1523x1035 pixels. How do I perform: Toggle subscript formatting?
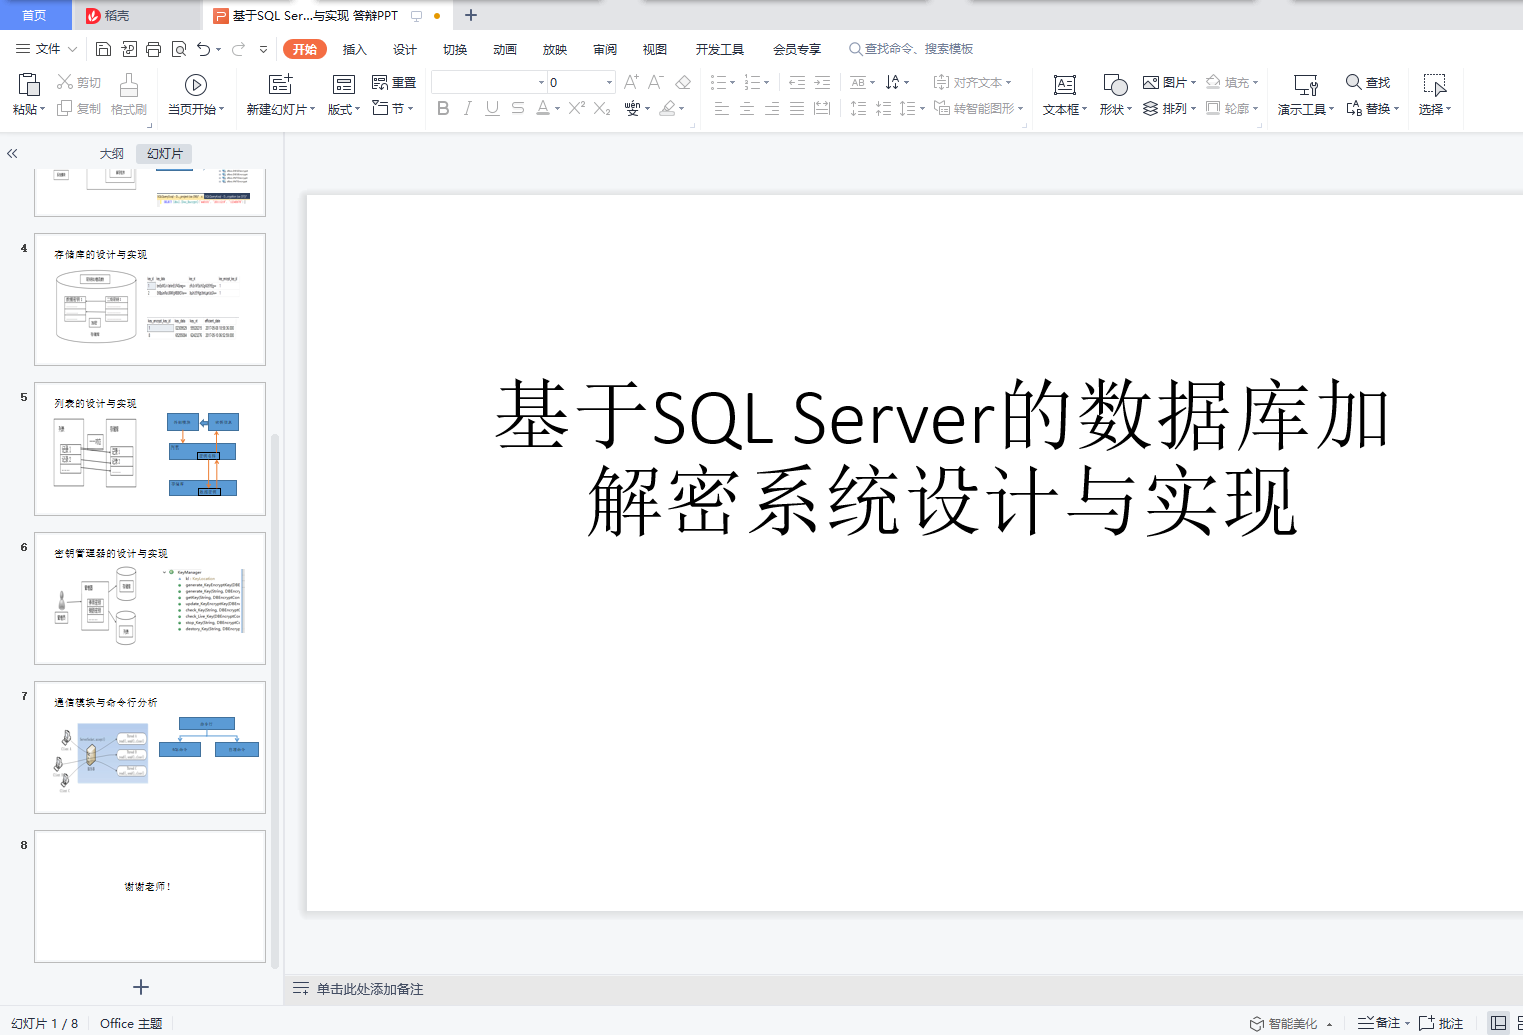coord(602,108)
